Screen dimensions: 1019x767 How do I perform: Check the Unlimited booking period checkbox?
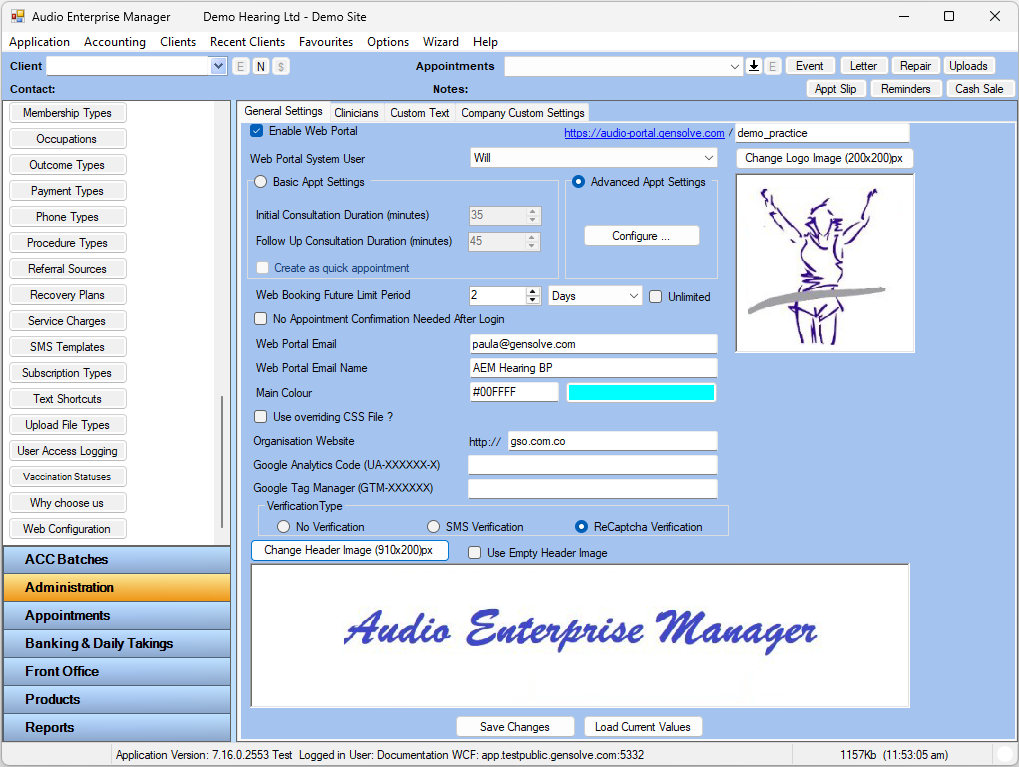pyautogui.click(x=656, y=297)
